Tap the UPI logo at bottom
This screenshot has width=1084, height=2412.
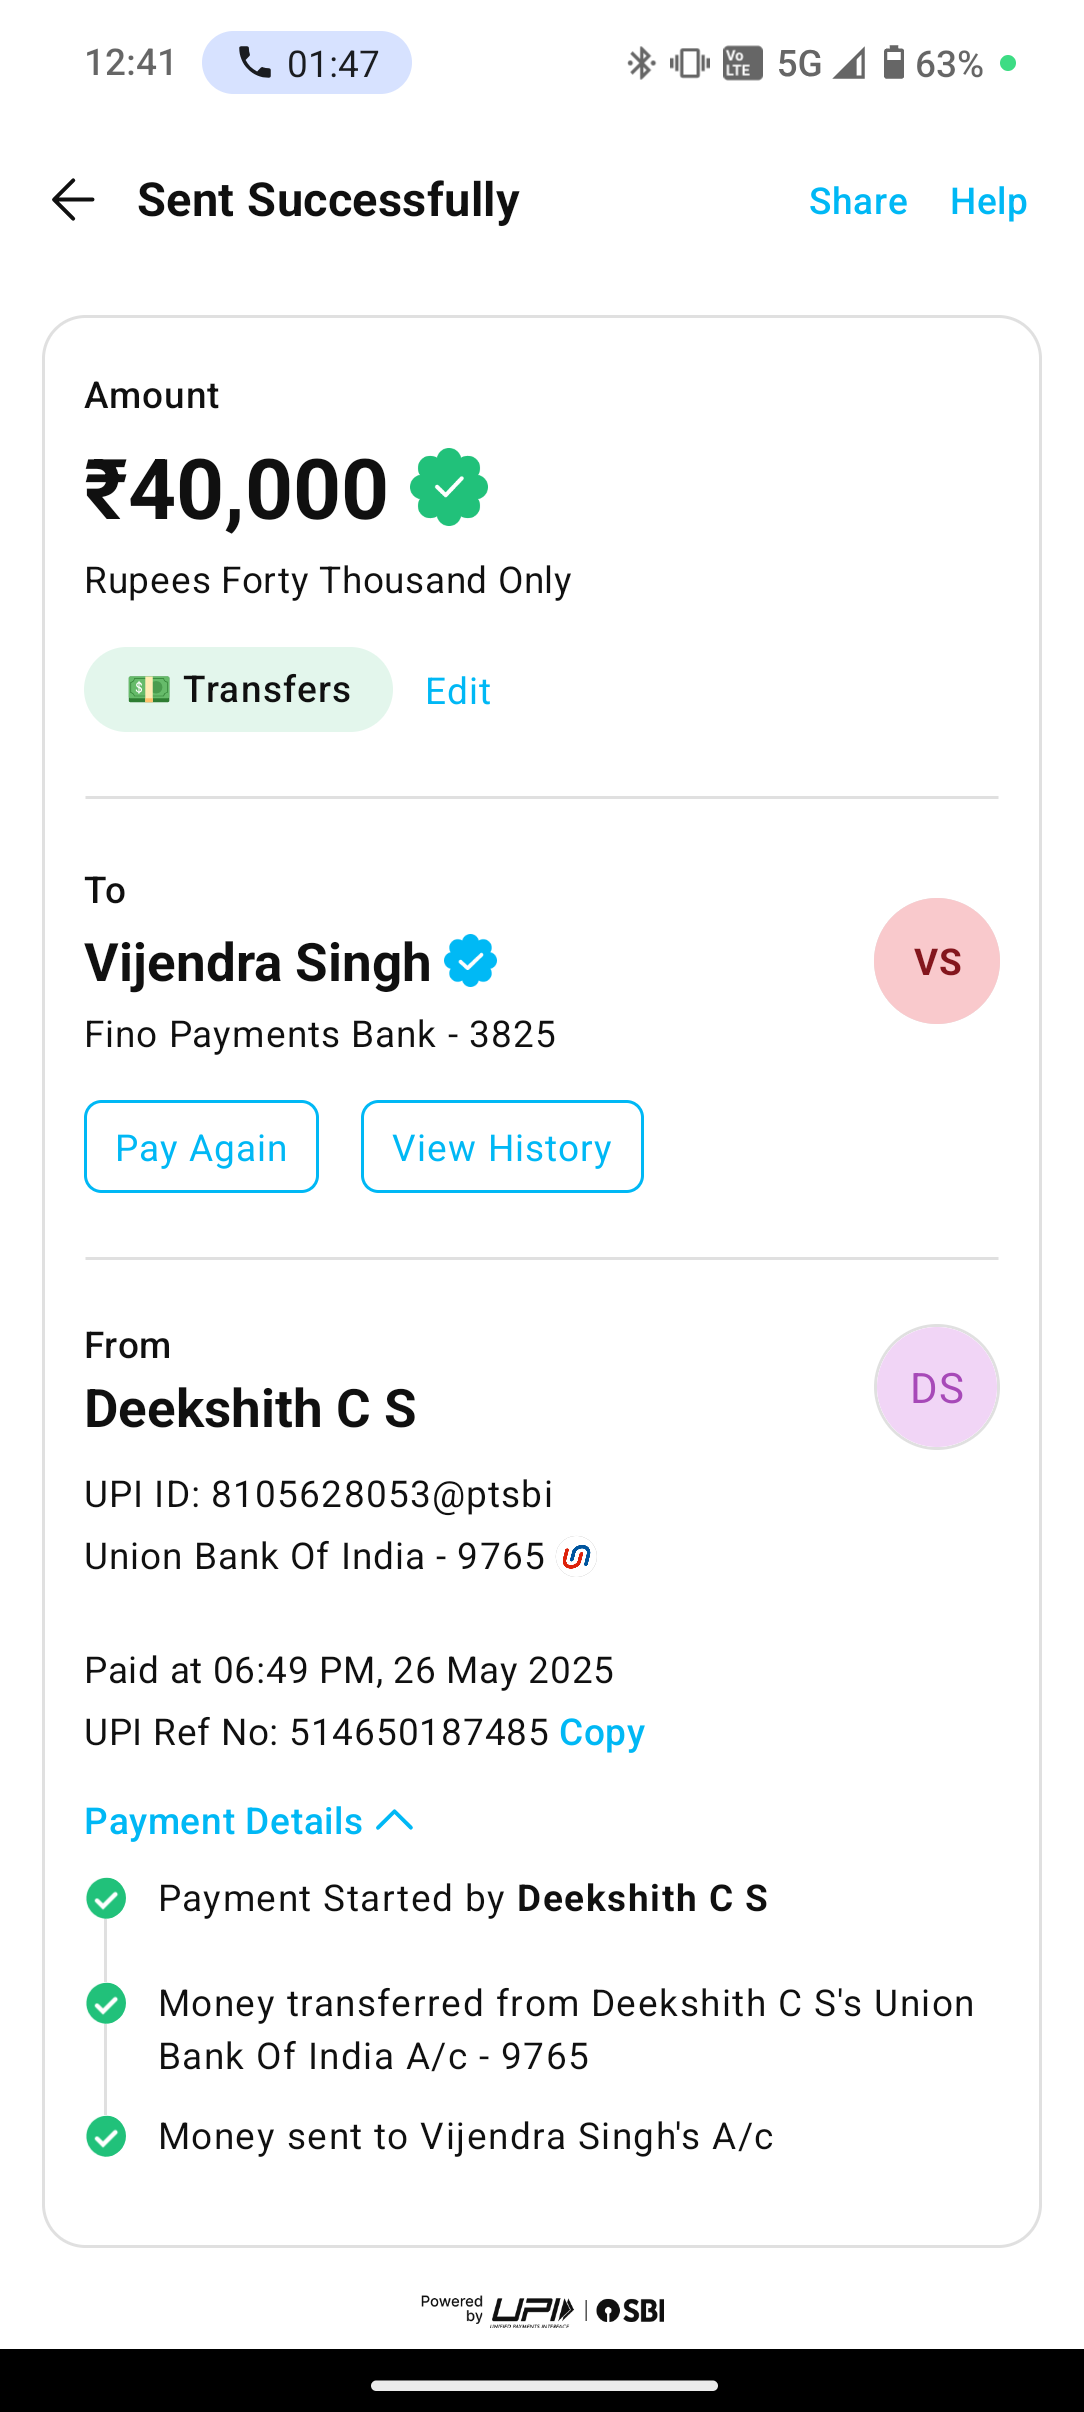533,2310
